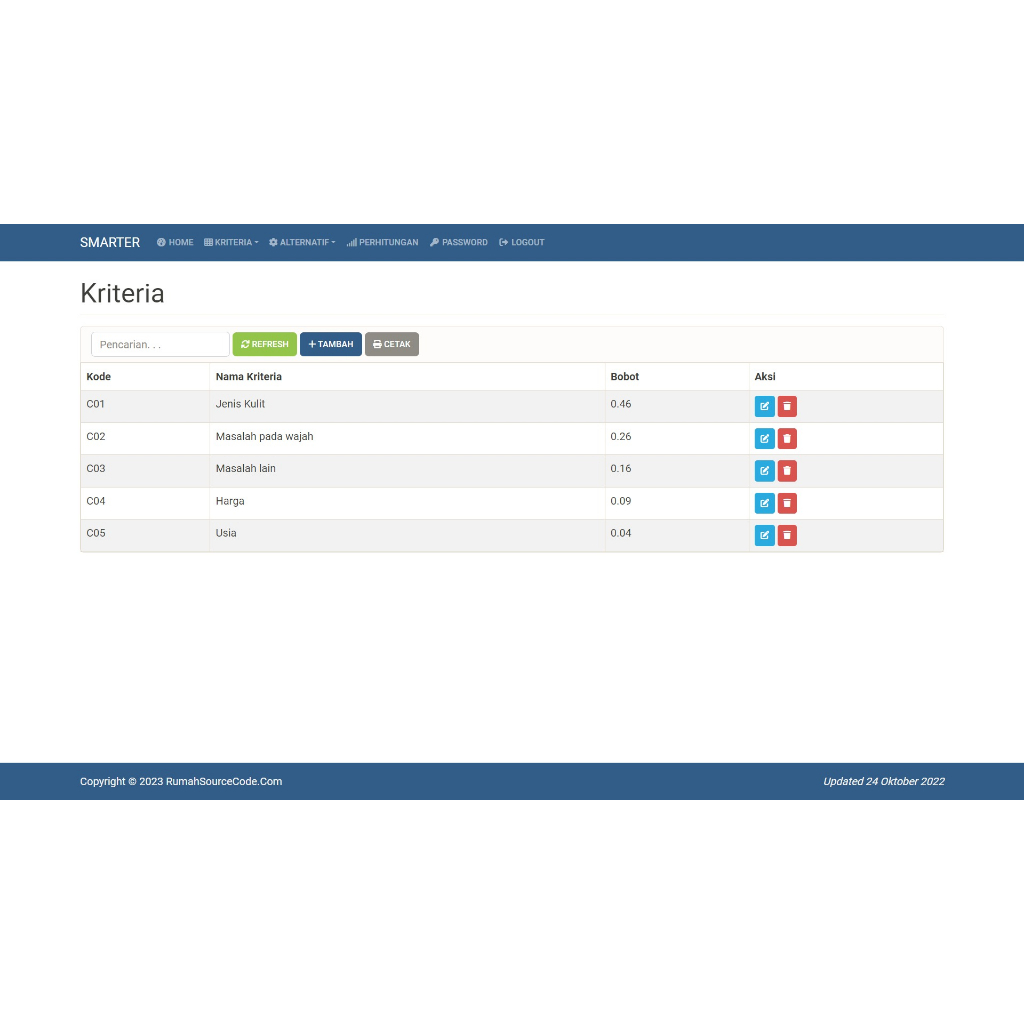Expand the Alternatif dropdown menu
1024x1024 pixels.
[302, 242]
